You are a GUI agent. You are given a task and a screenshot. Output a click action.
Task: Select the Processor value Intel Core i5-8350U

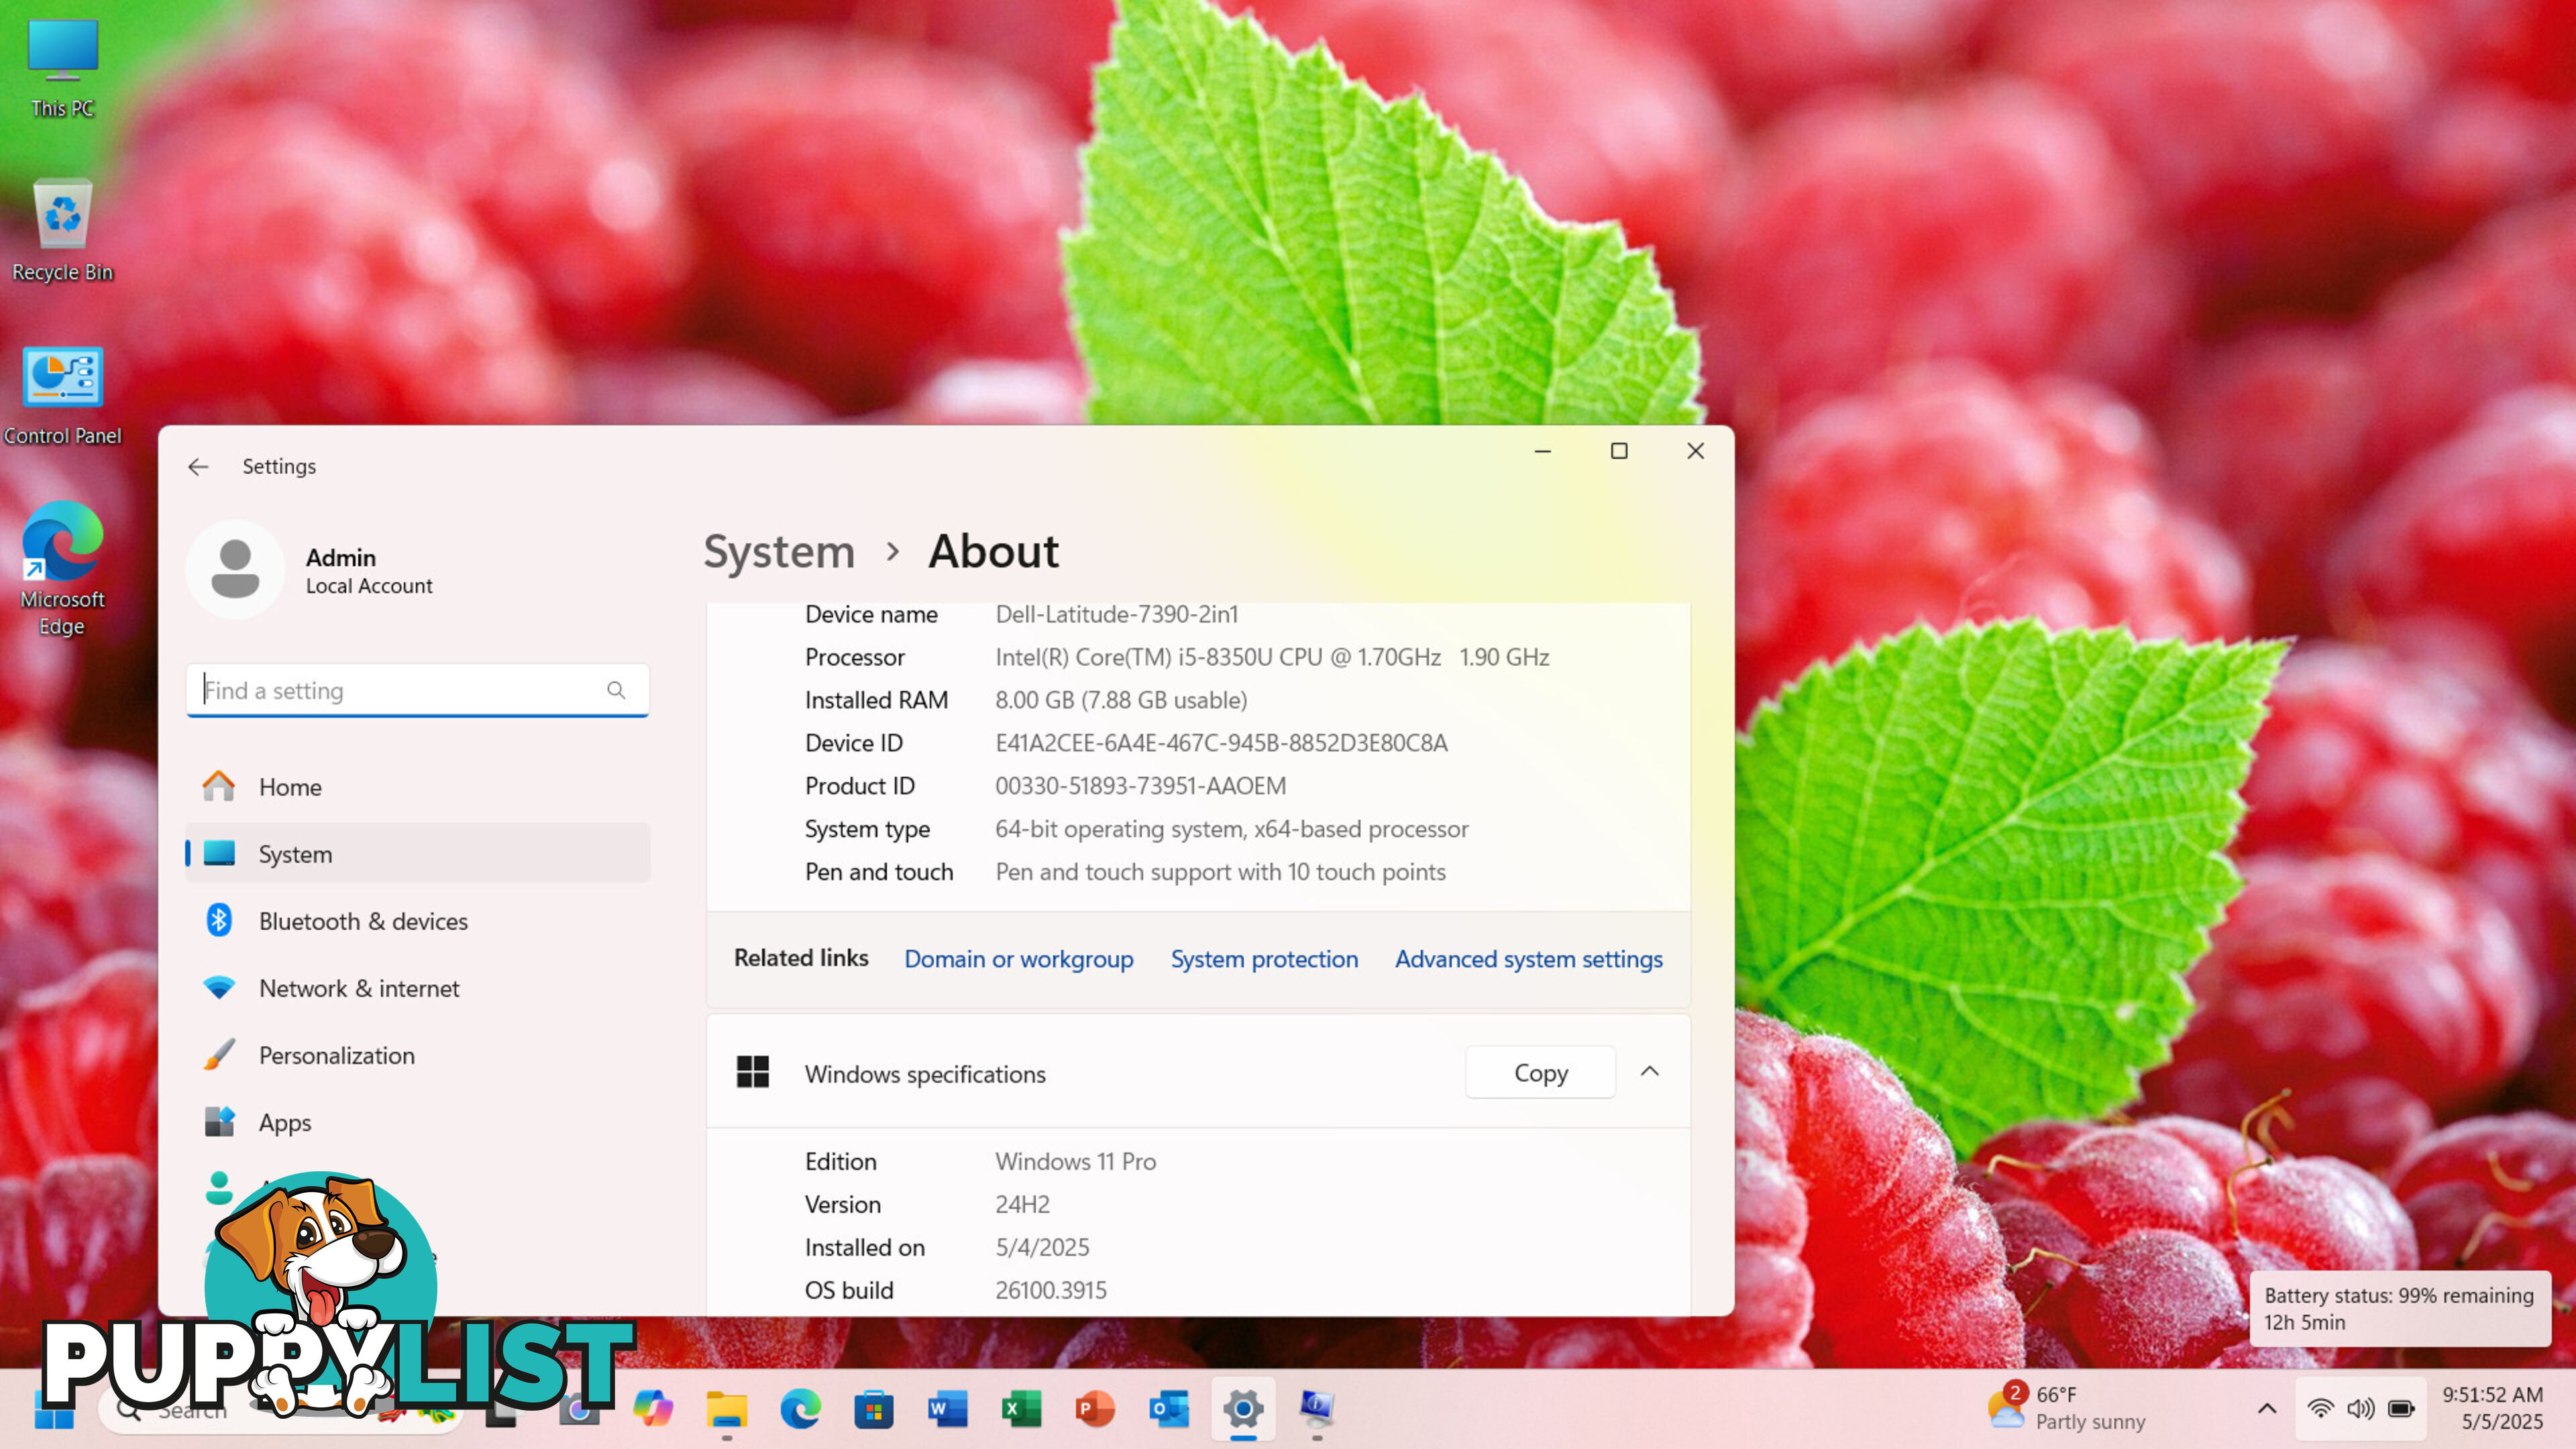coord(1272,657)
